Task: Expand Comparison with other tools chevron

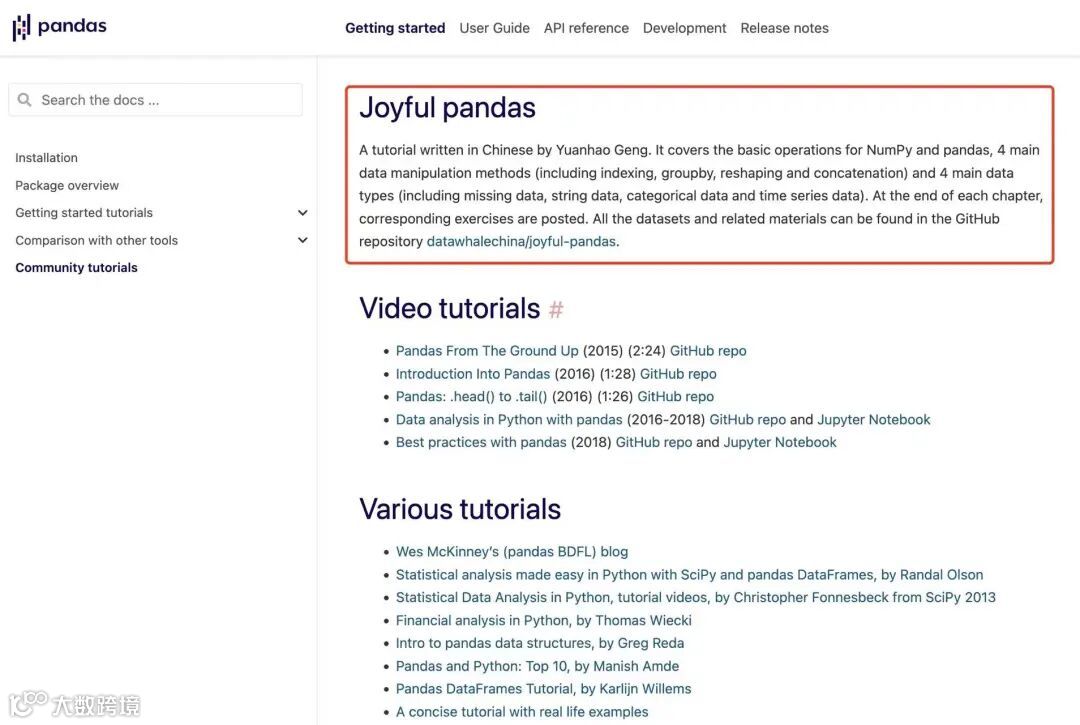Action: click(x=302, y=240)
